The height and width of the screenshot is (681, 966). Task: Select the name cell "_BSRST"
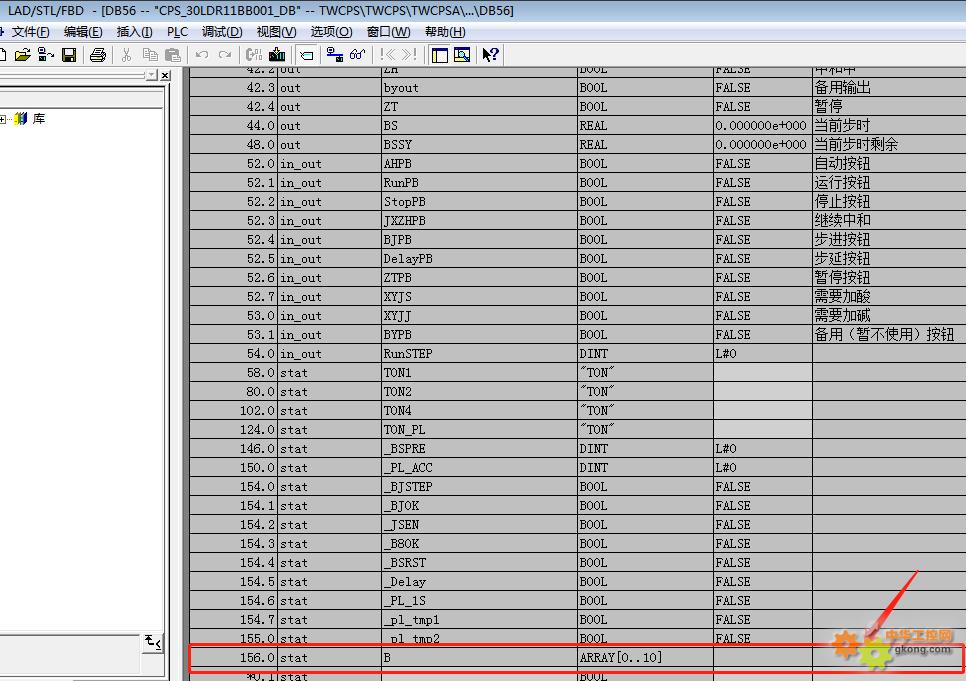coord(479,563)
